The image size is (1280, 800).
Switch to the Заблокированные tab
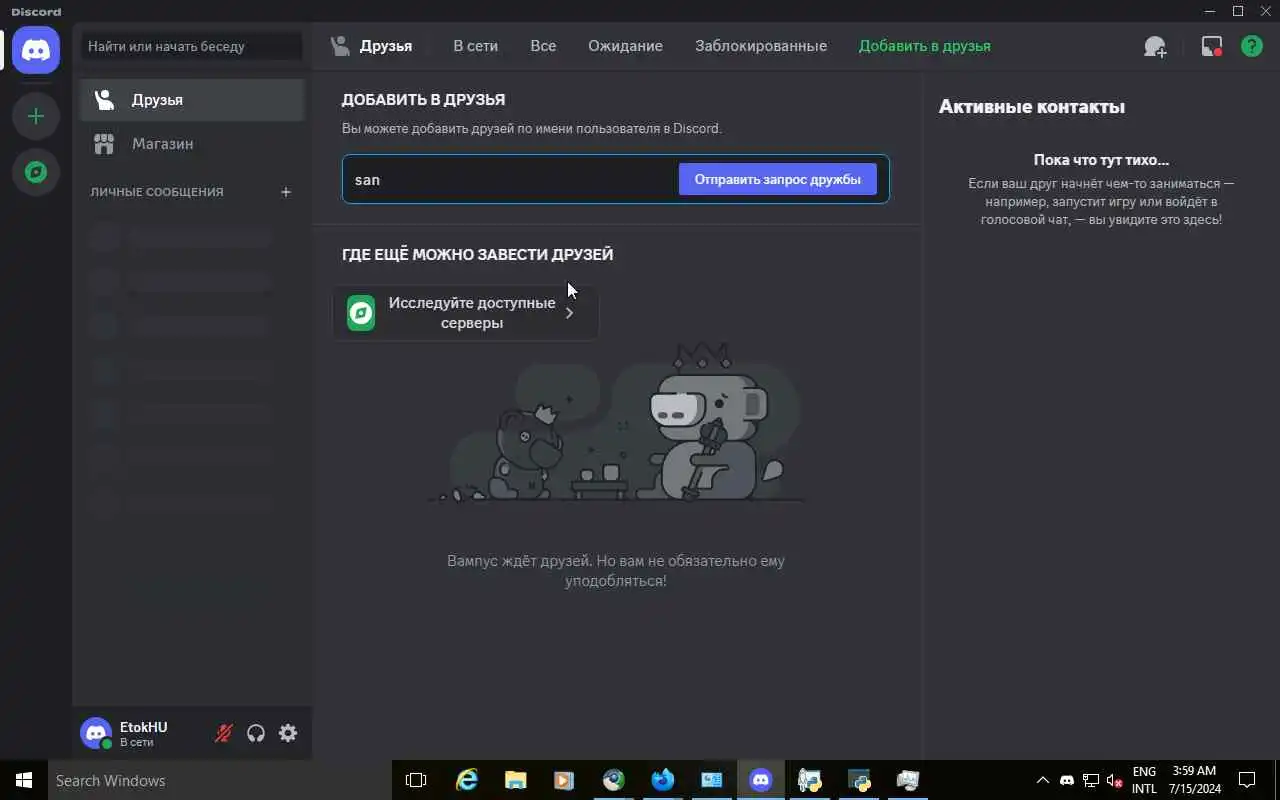[x=761, y=46]
